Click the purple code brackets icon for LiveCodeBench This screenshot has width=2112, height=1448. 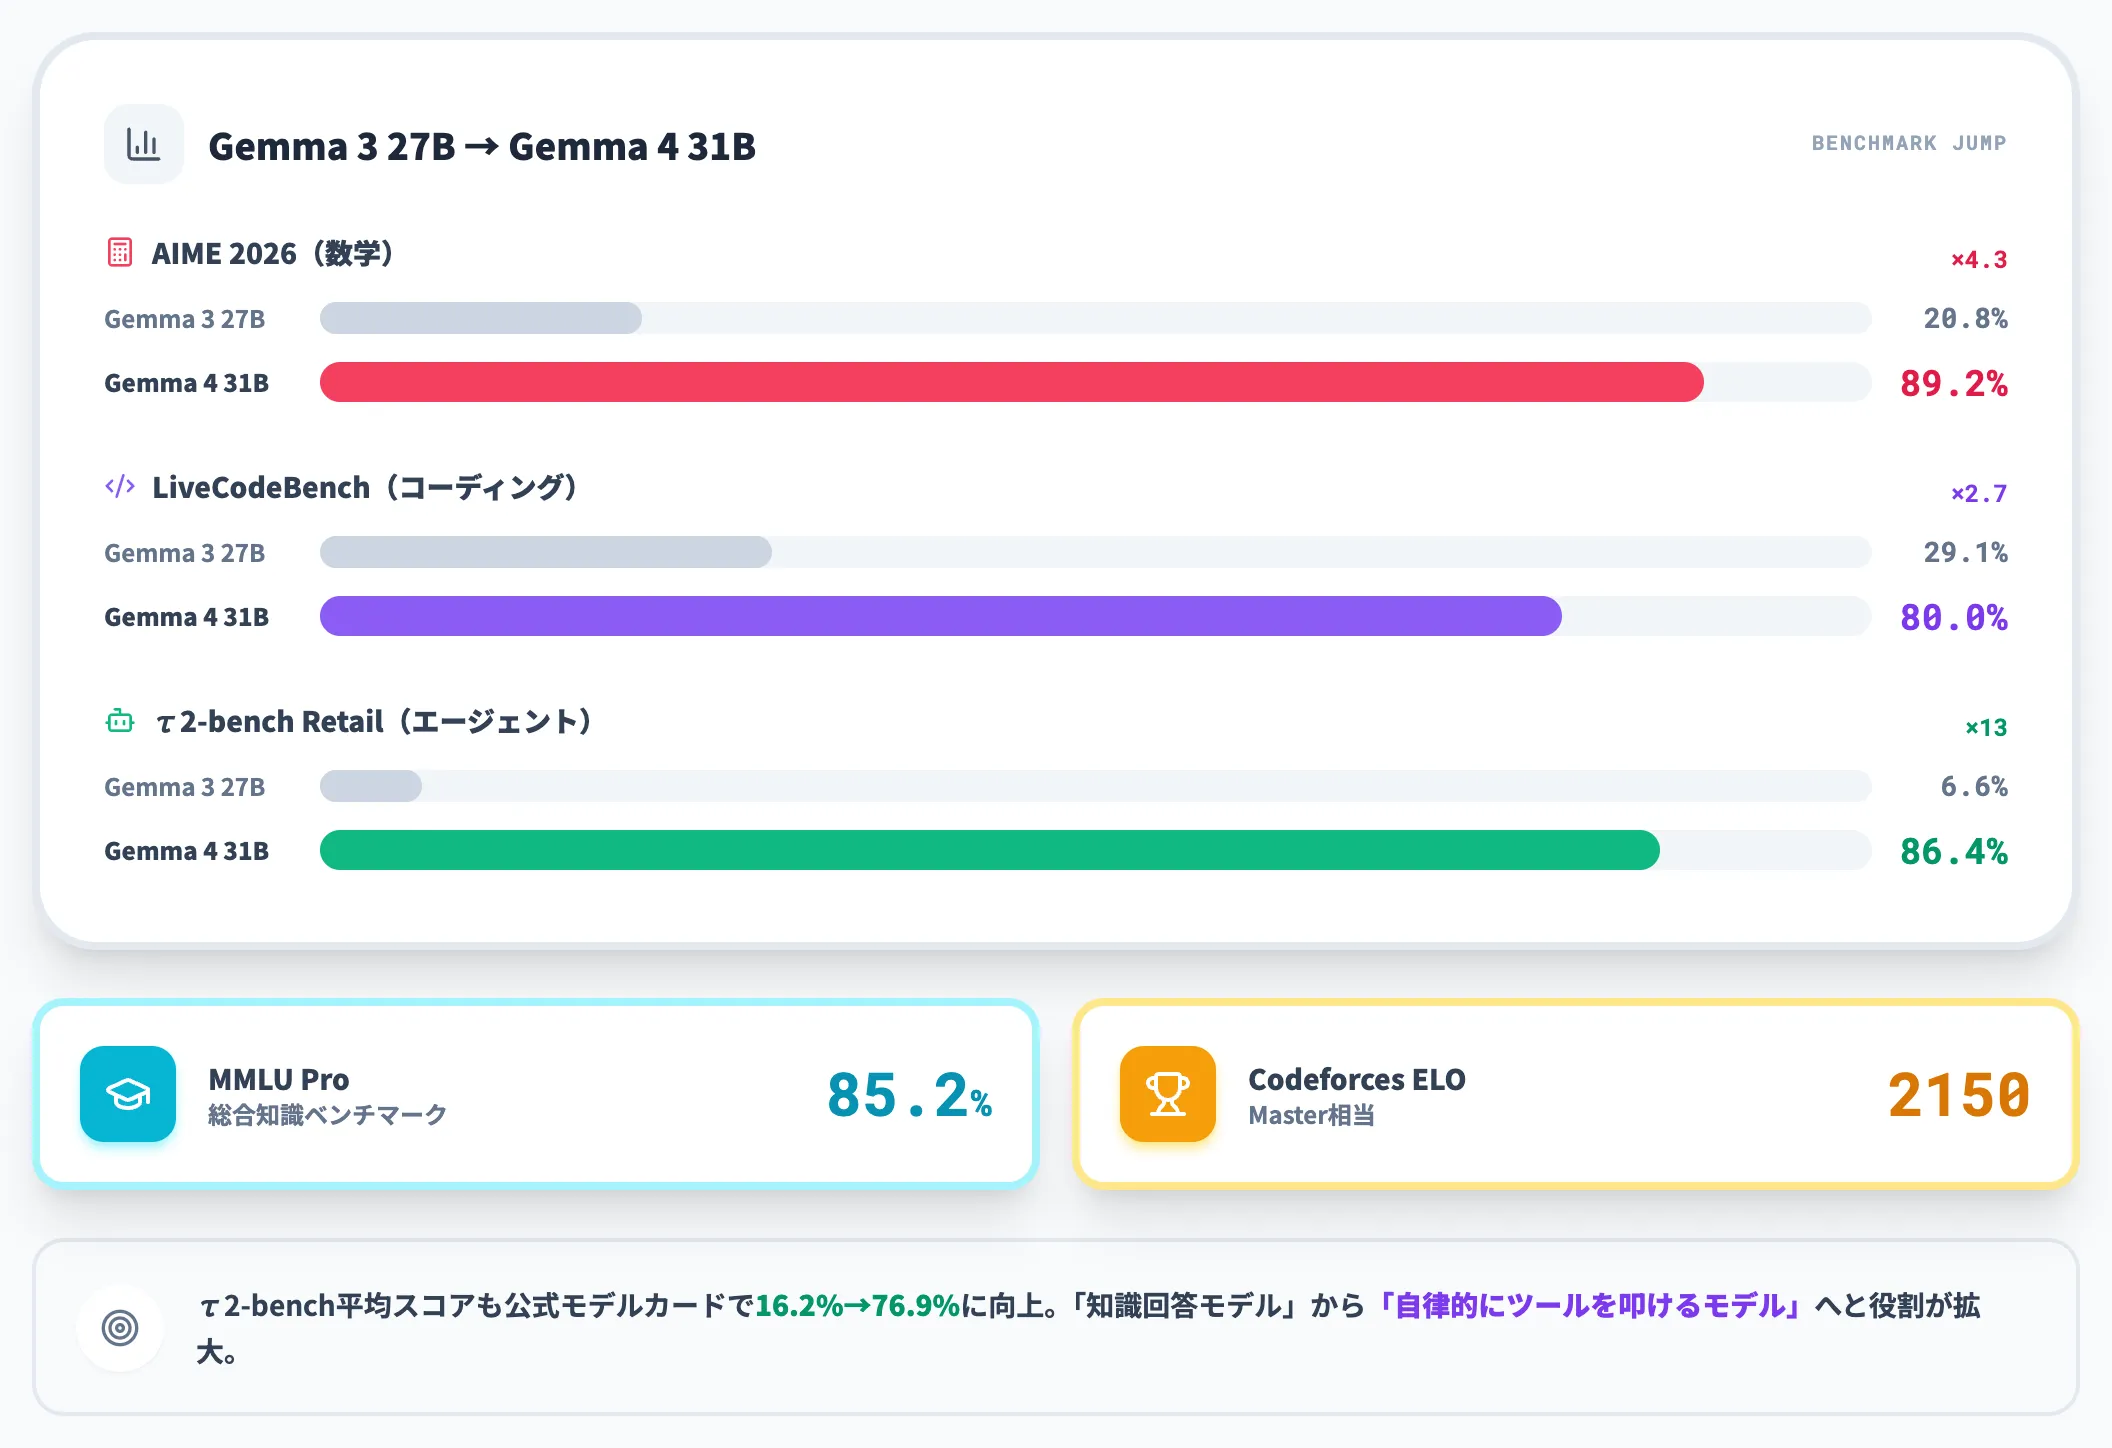point(120,487)
